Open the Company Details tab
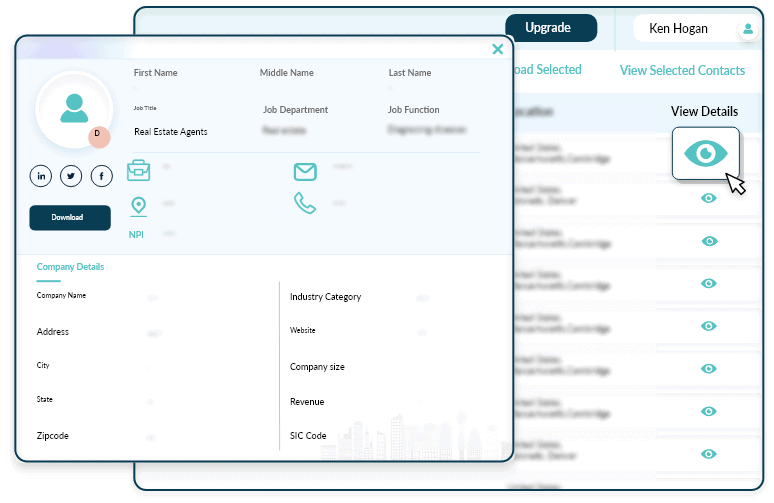 [x=70, y=267]
